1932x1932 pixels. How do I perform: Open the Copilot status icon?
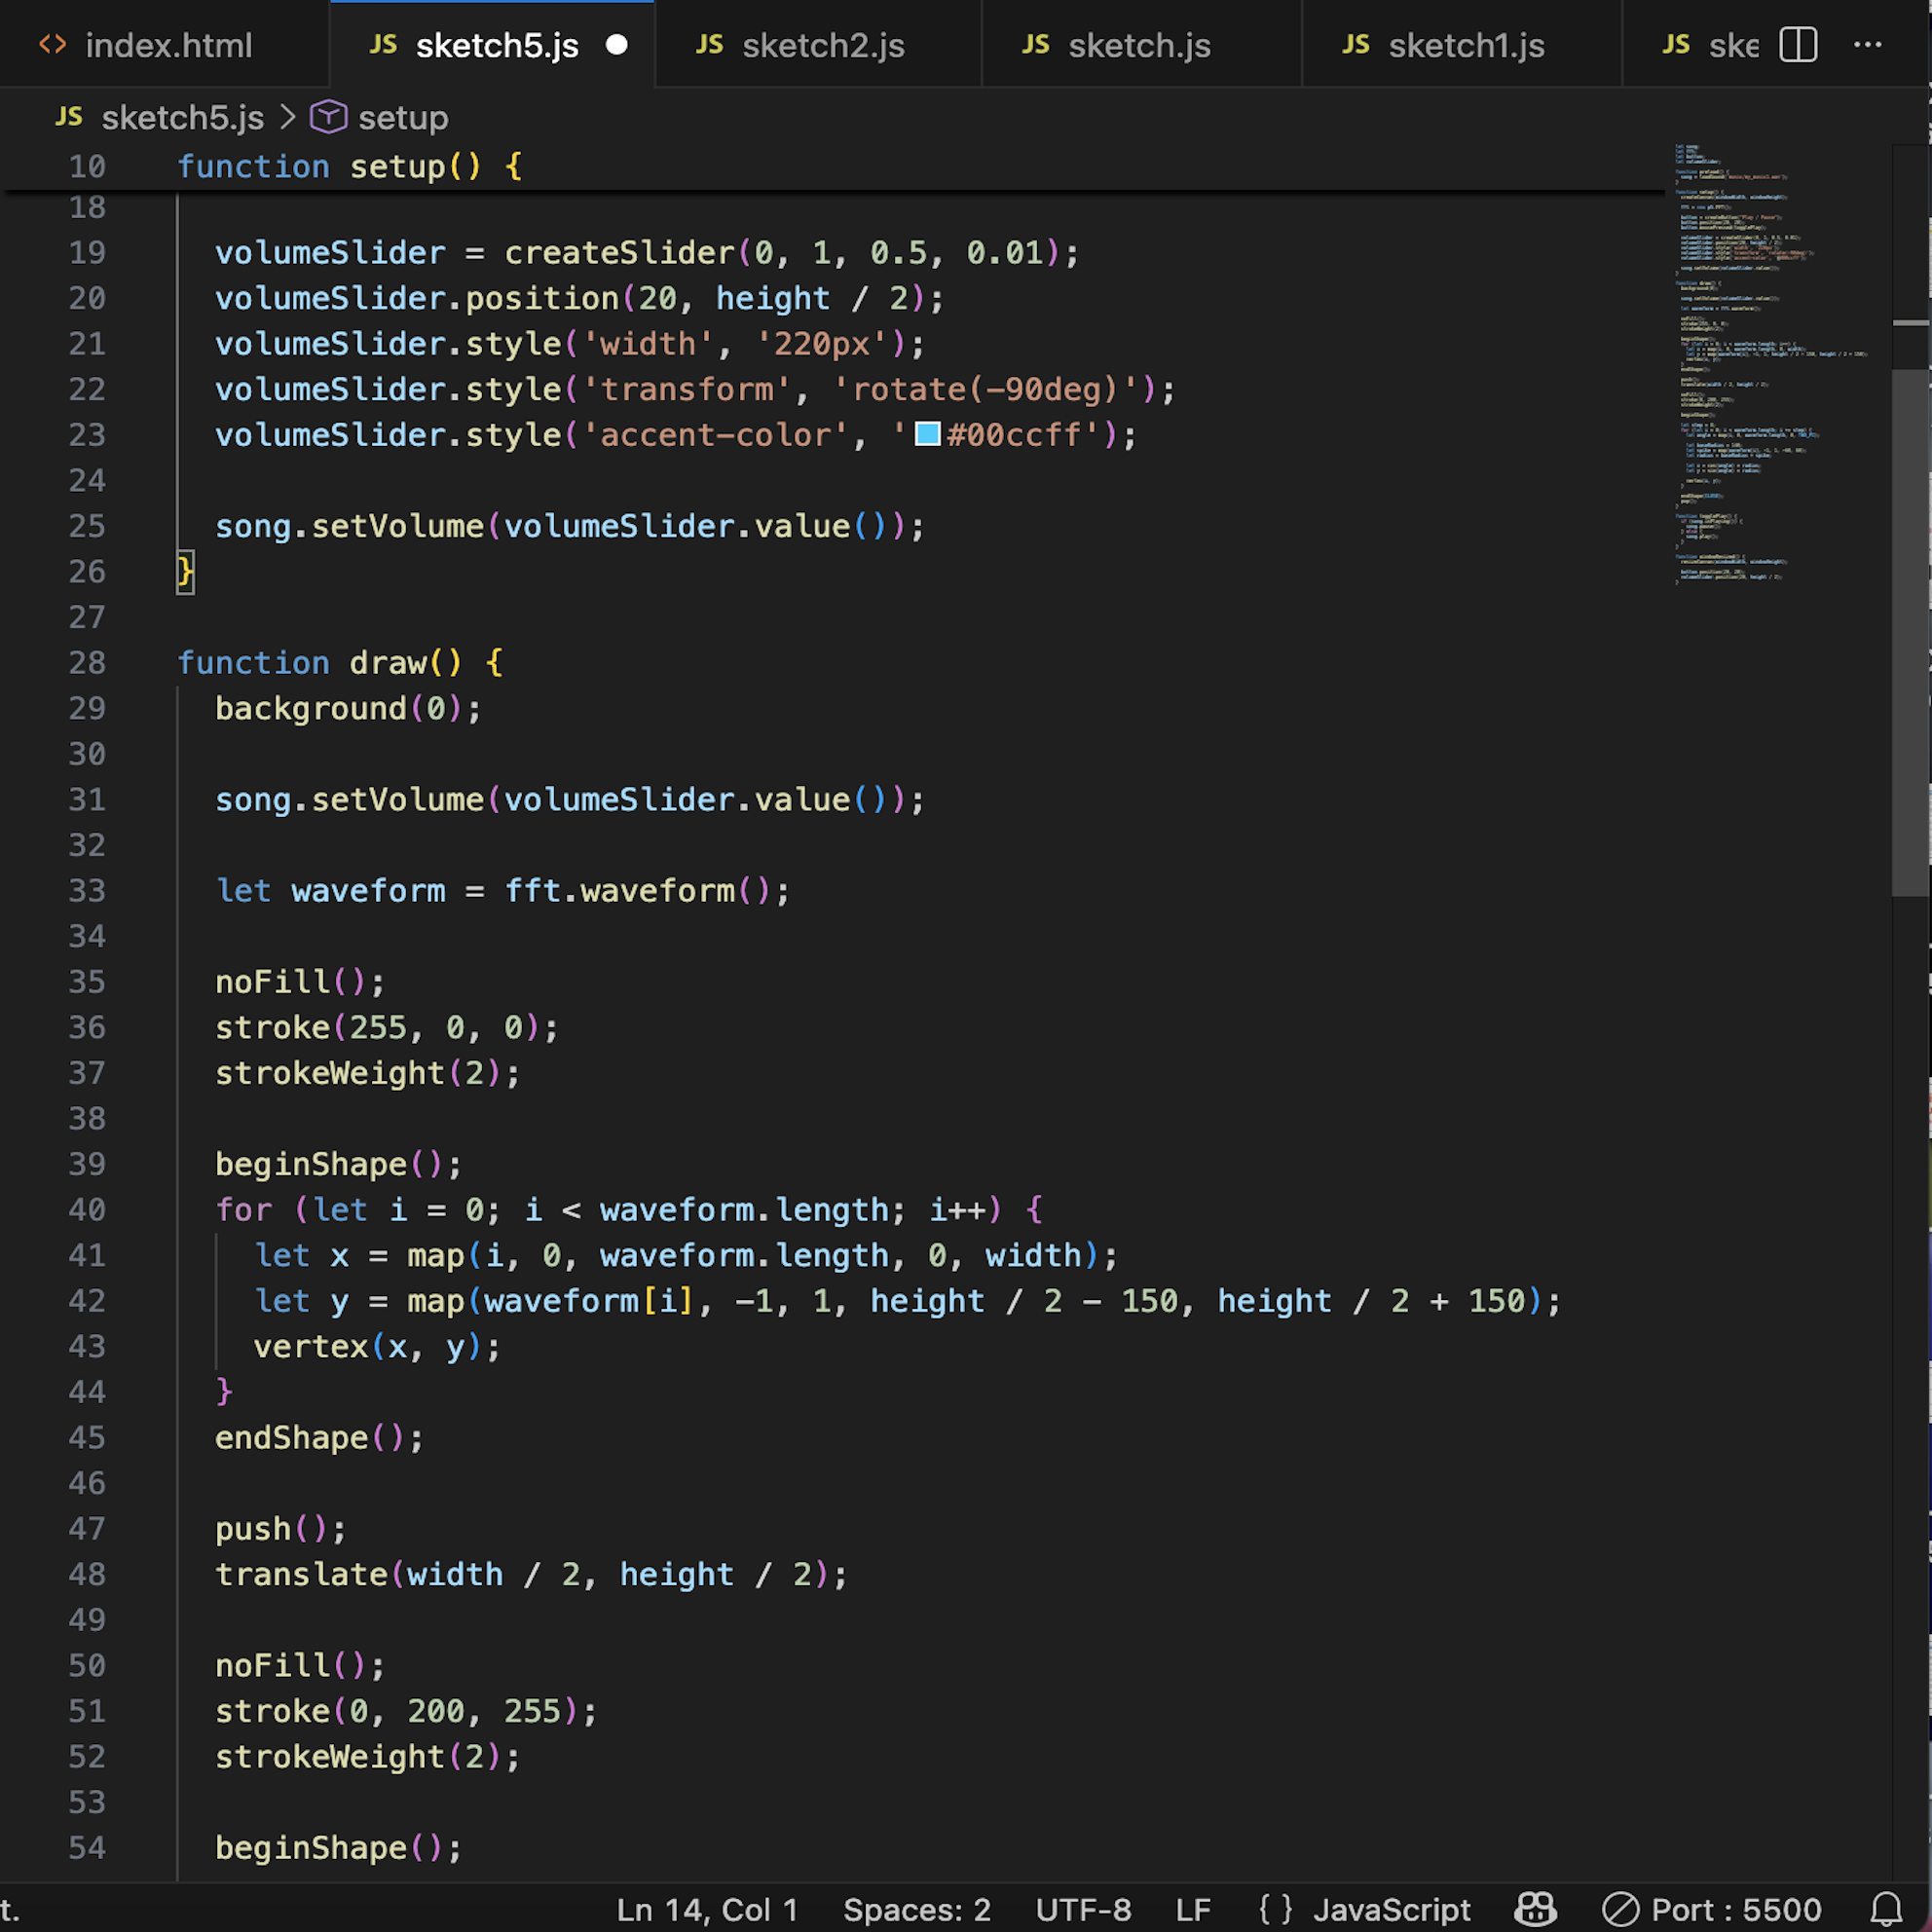[x=1534, y=1909]
